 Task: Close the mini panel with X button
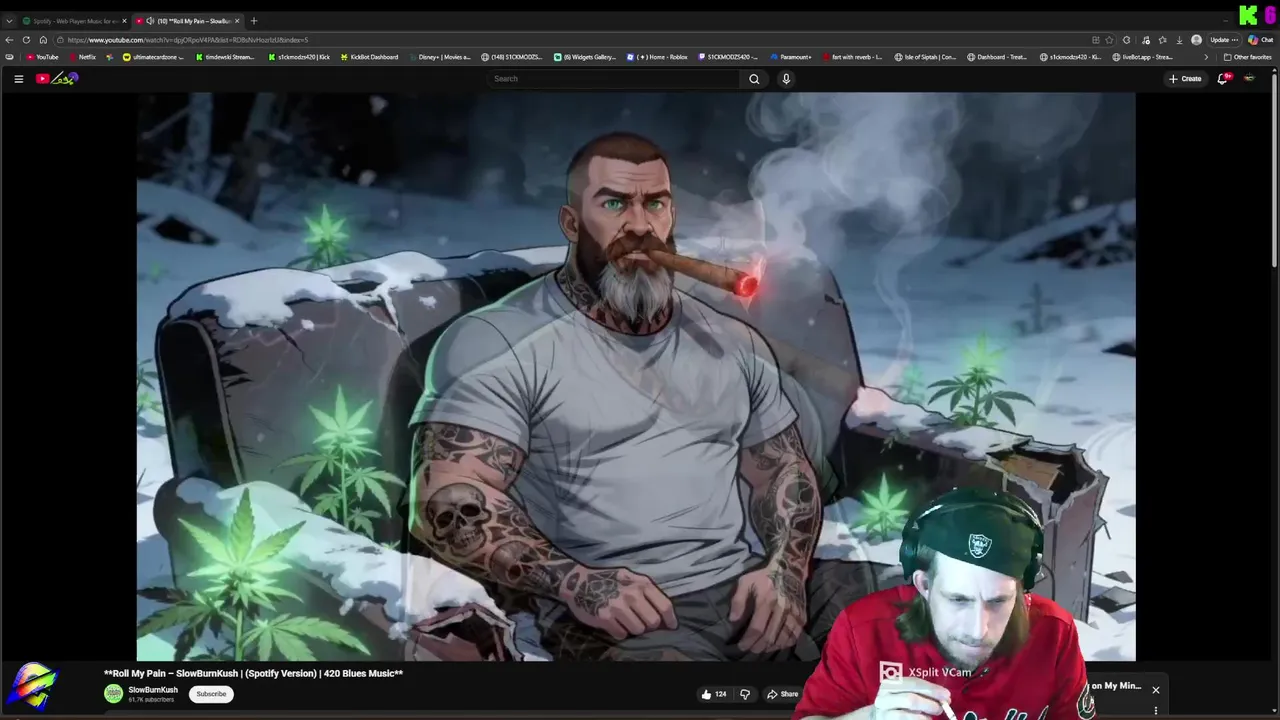click(x=1155, y=690)
